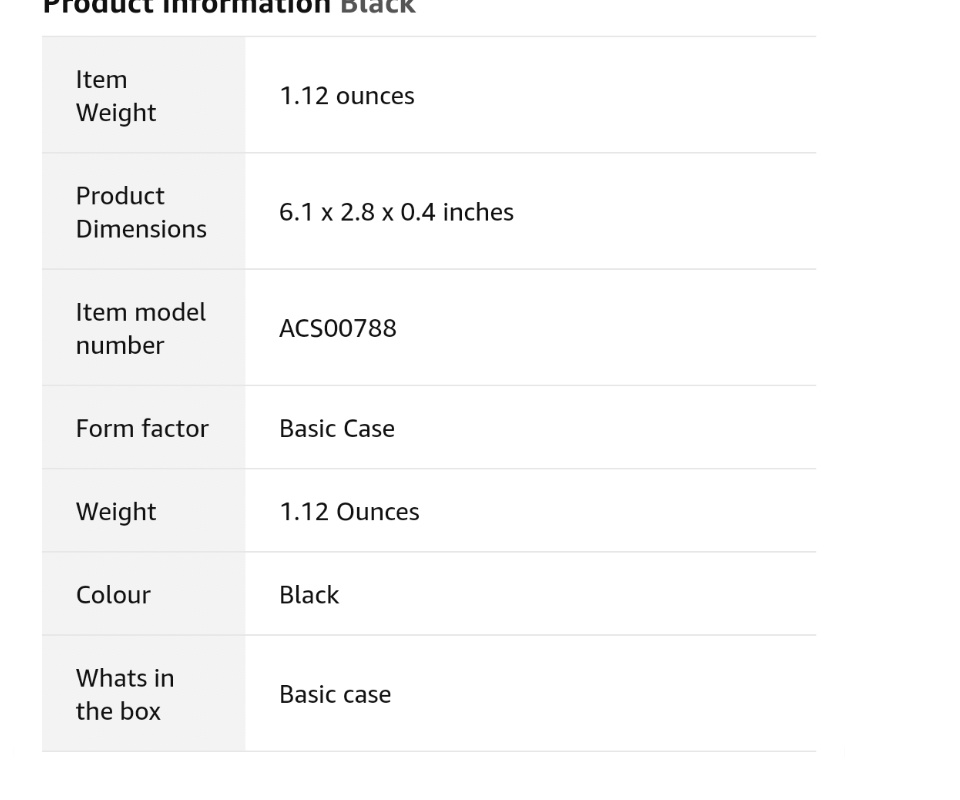Click the "Item model number" label
960x800 pixels.
coord(141,328)
